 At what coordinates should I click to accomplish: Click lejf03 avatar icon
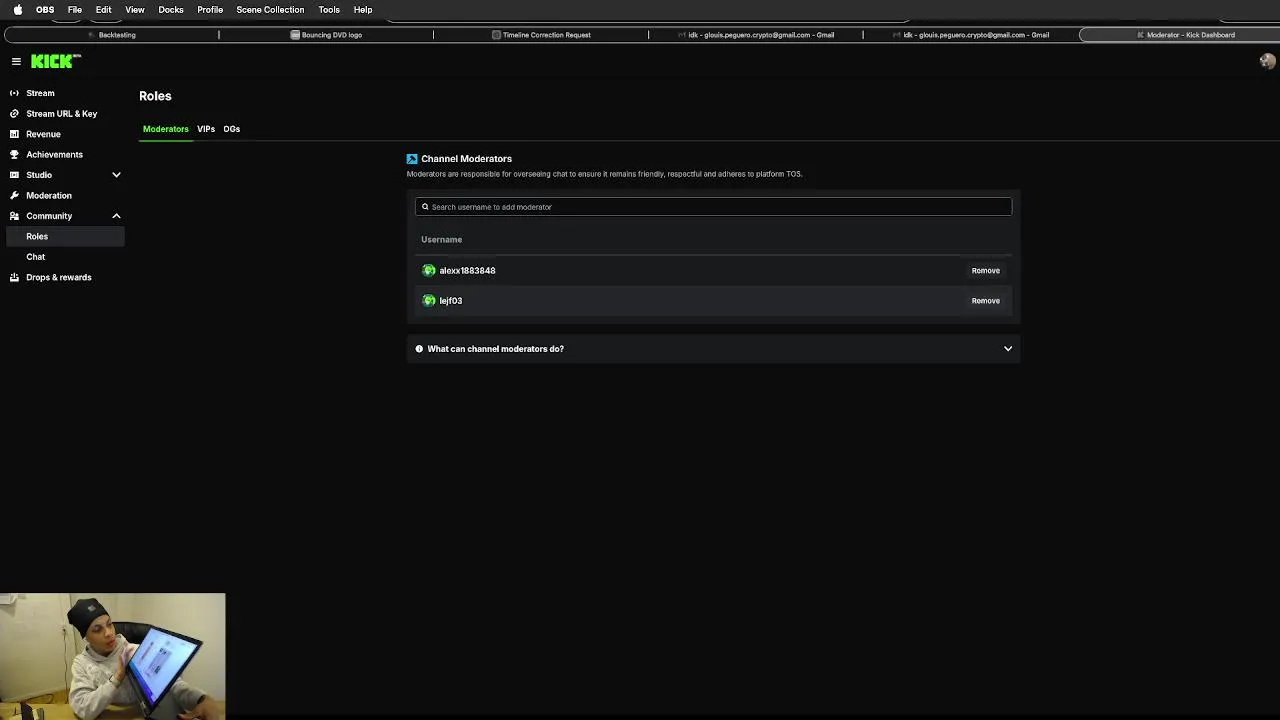tap(429, 300)
